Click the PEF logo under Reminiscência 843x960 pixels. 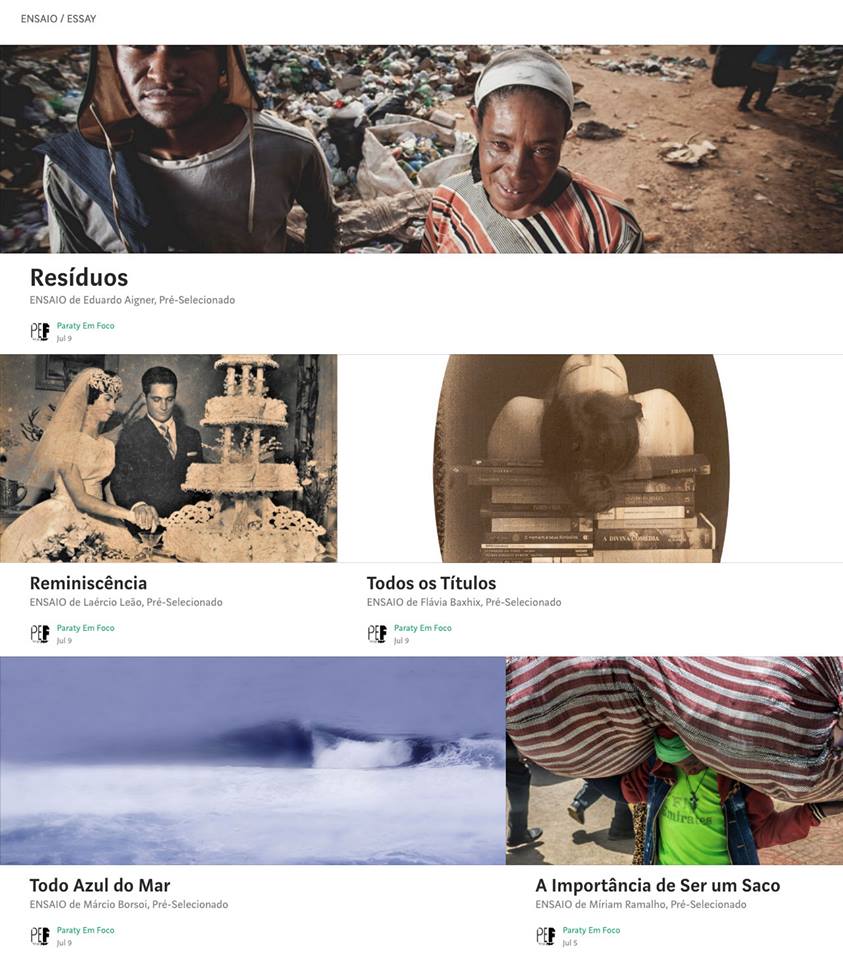pos(40,633)
